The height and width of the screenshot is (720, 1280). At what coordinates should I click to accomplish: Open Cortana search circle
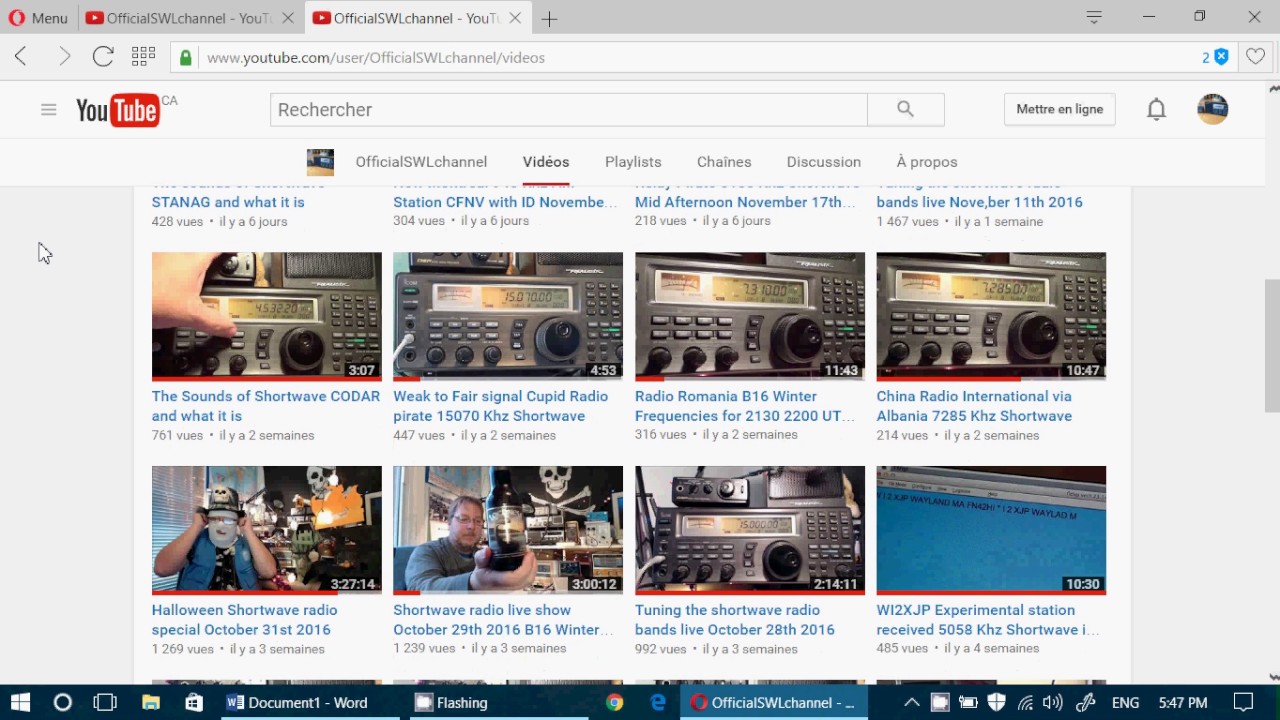62,702
